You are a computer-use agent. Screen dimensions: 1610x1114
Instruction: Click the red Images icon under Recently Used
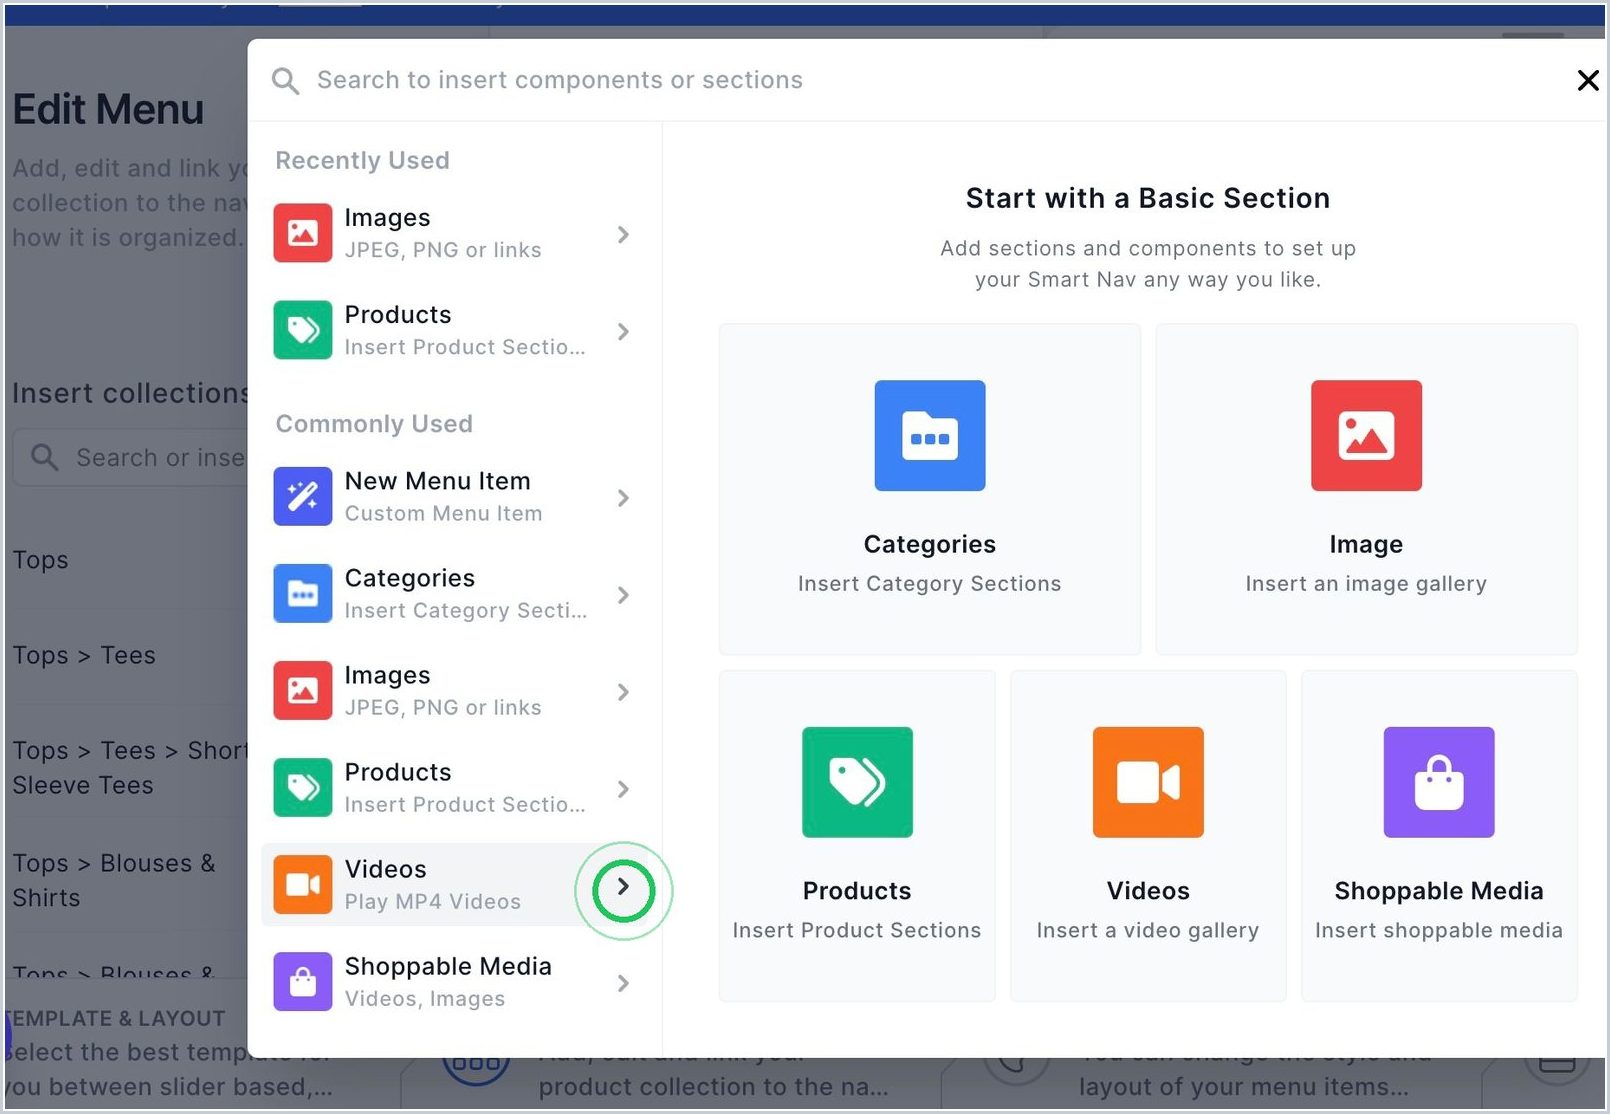click(303, 233)
